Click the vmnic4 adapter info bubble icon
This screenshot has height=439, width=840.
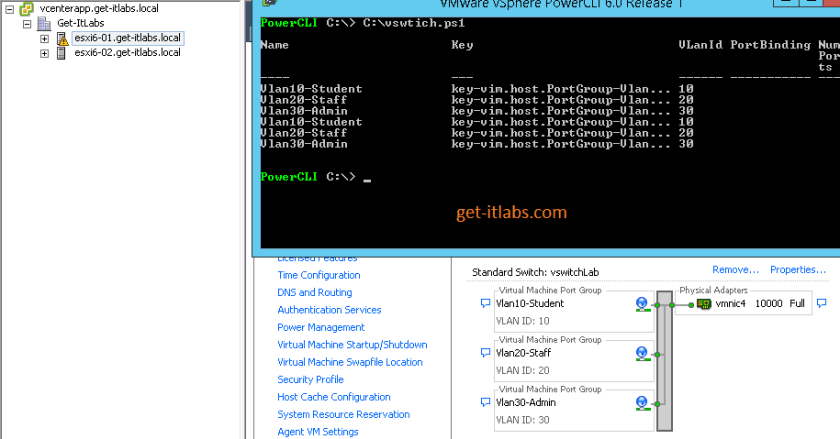click(821, 303)
